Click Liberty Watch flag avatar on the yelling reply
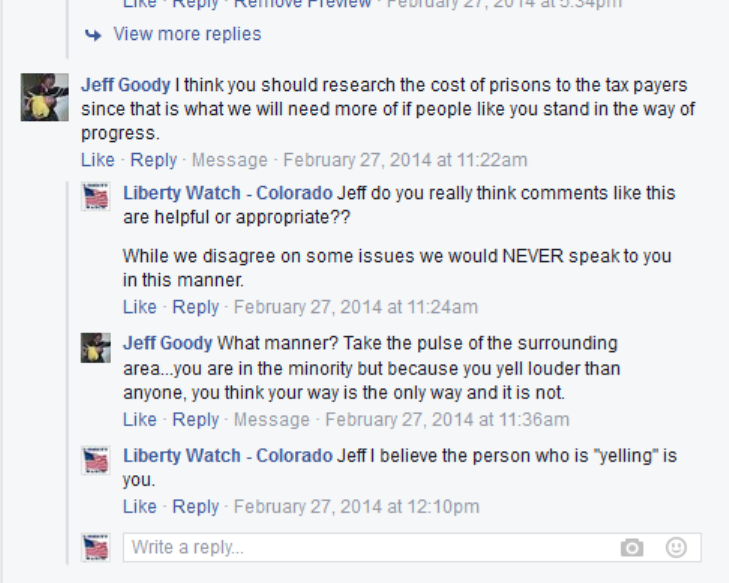 [96, 460]
